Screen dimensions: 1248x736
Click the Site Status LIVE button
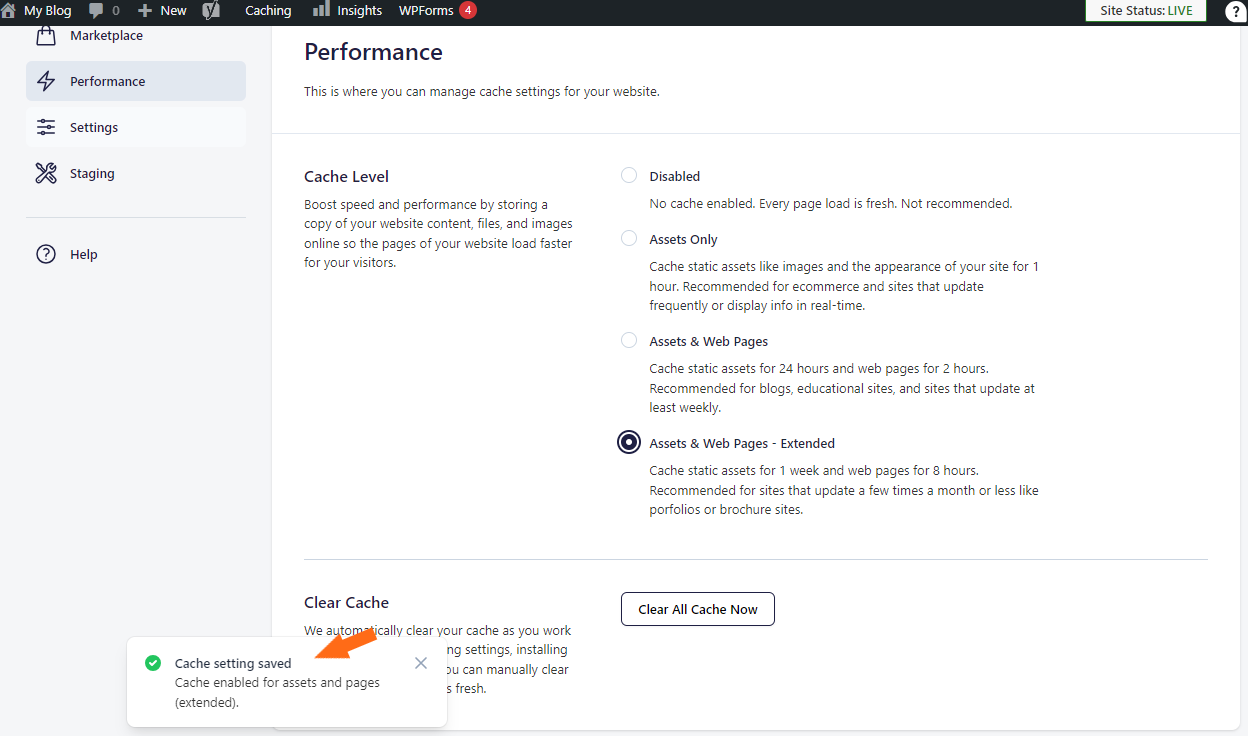pos(1145,11)
